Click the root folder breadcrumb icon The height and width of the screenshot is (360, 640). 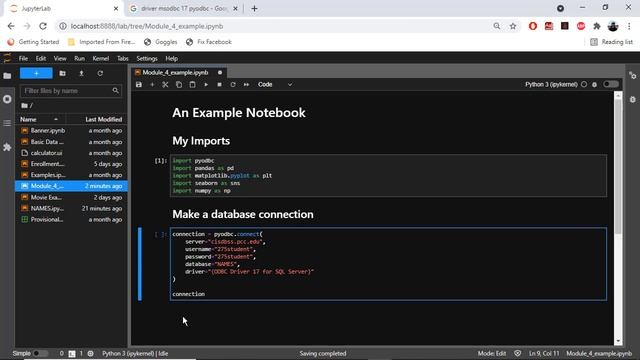point(24,106)
